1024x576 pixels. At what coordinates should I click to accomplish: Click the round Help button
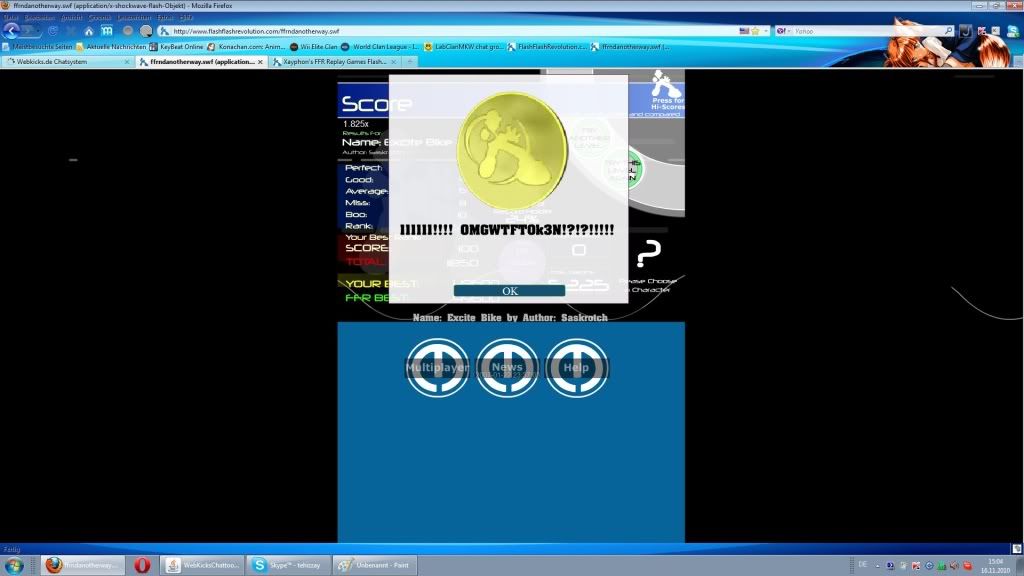coord(576,367)
